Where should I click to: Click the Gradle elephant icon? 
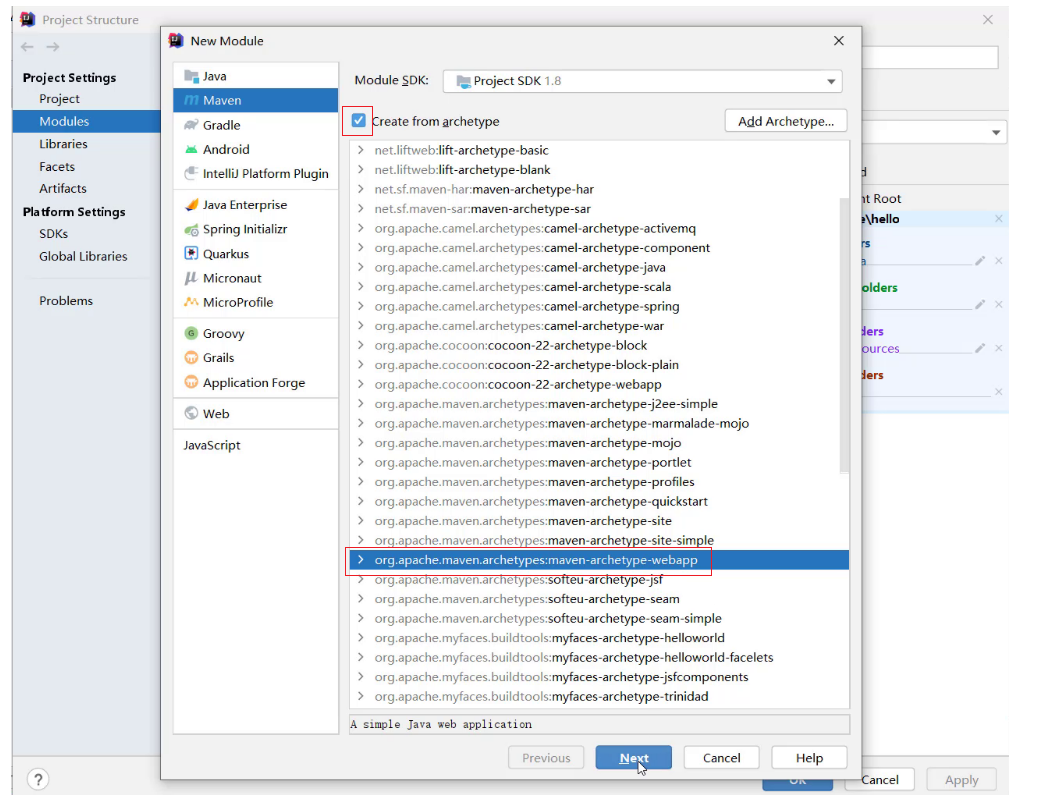click(x=191, y=125)
